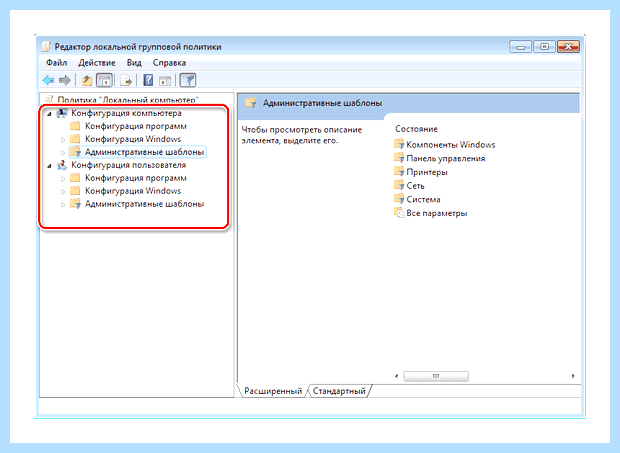
Task: Open the Справка menu
Action: pos(169,63)
